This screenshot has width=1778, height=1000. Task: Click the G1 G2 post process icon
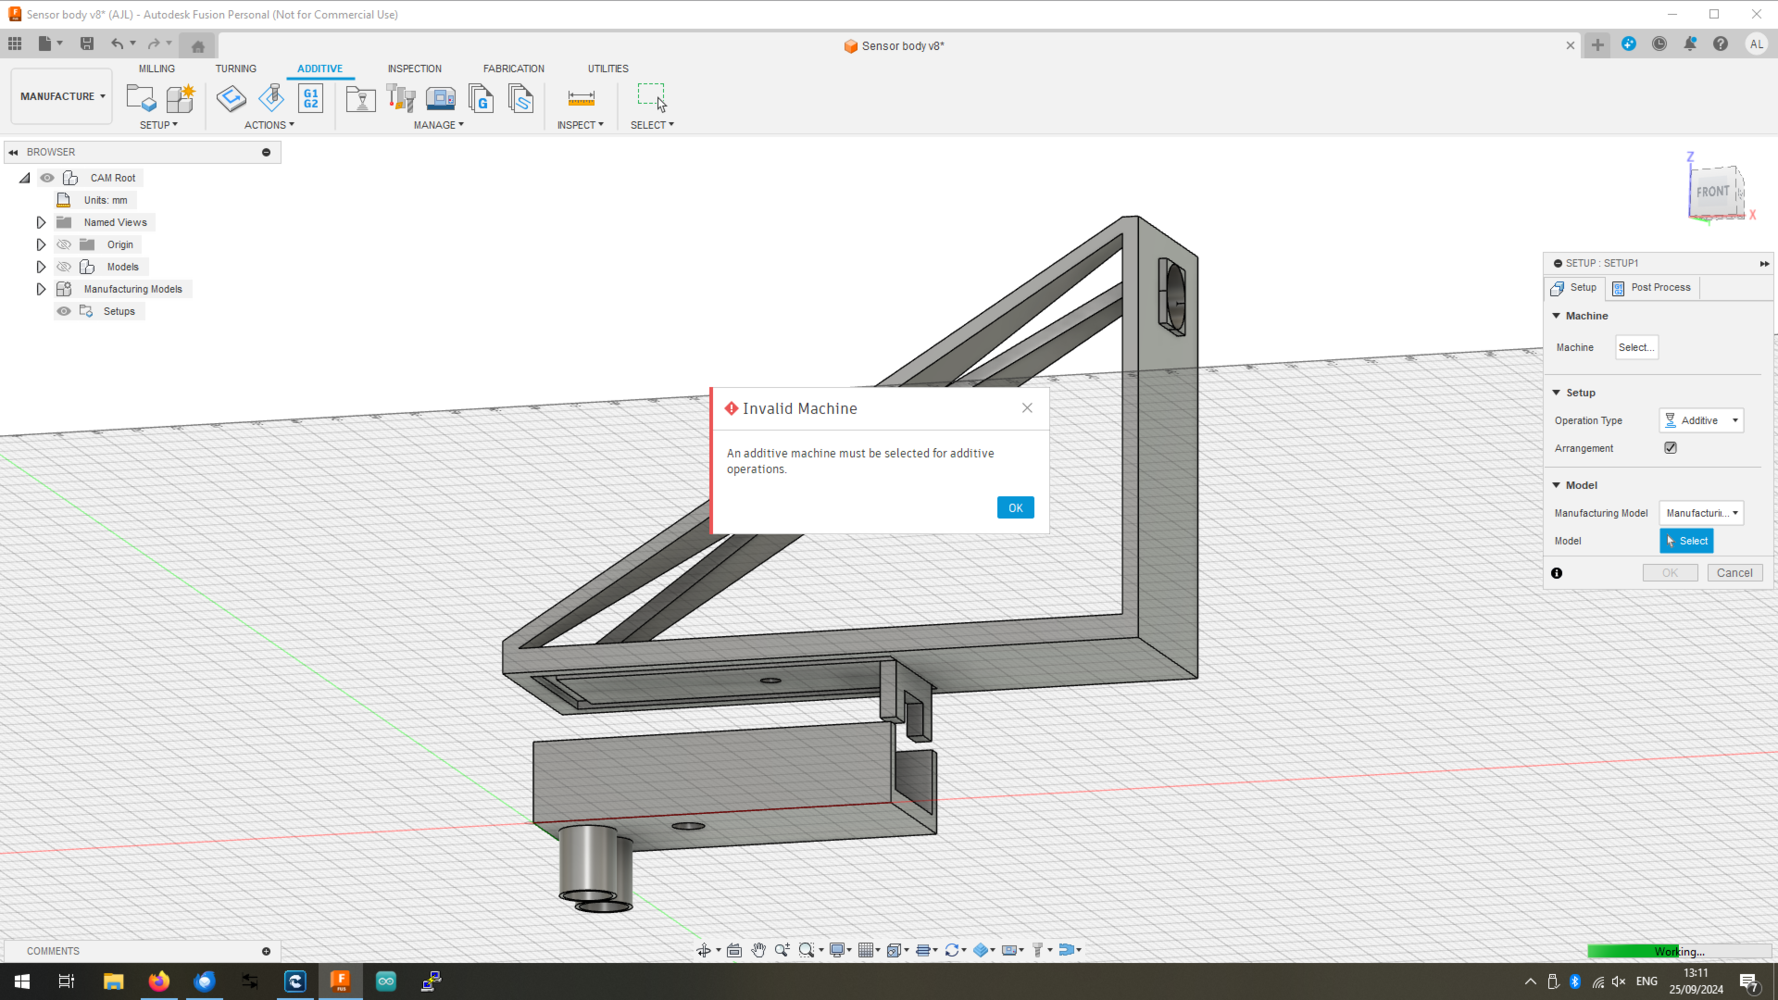click(x=311, y=98)
